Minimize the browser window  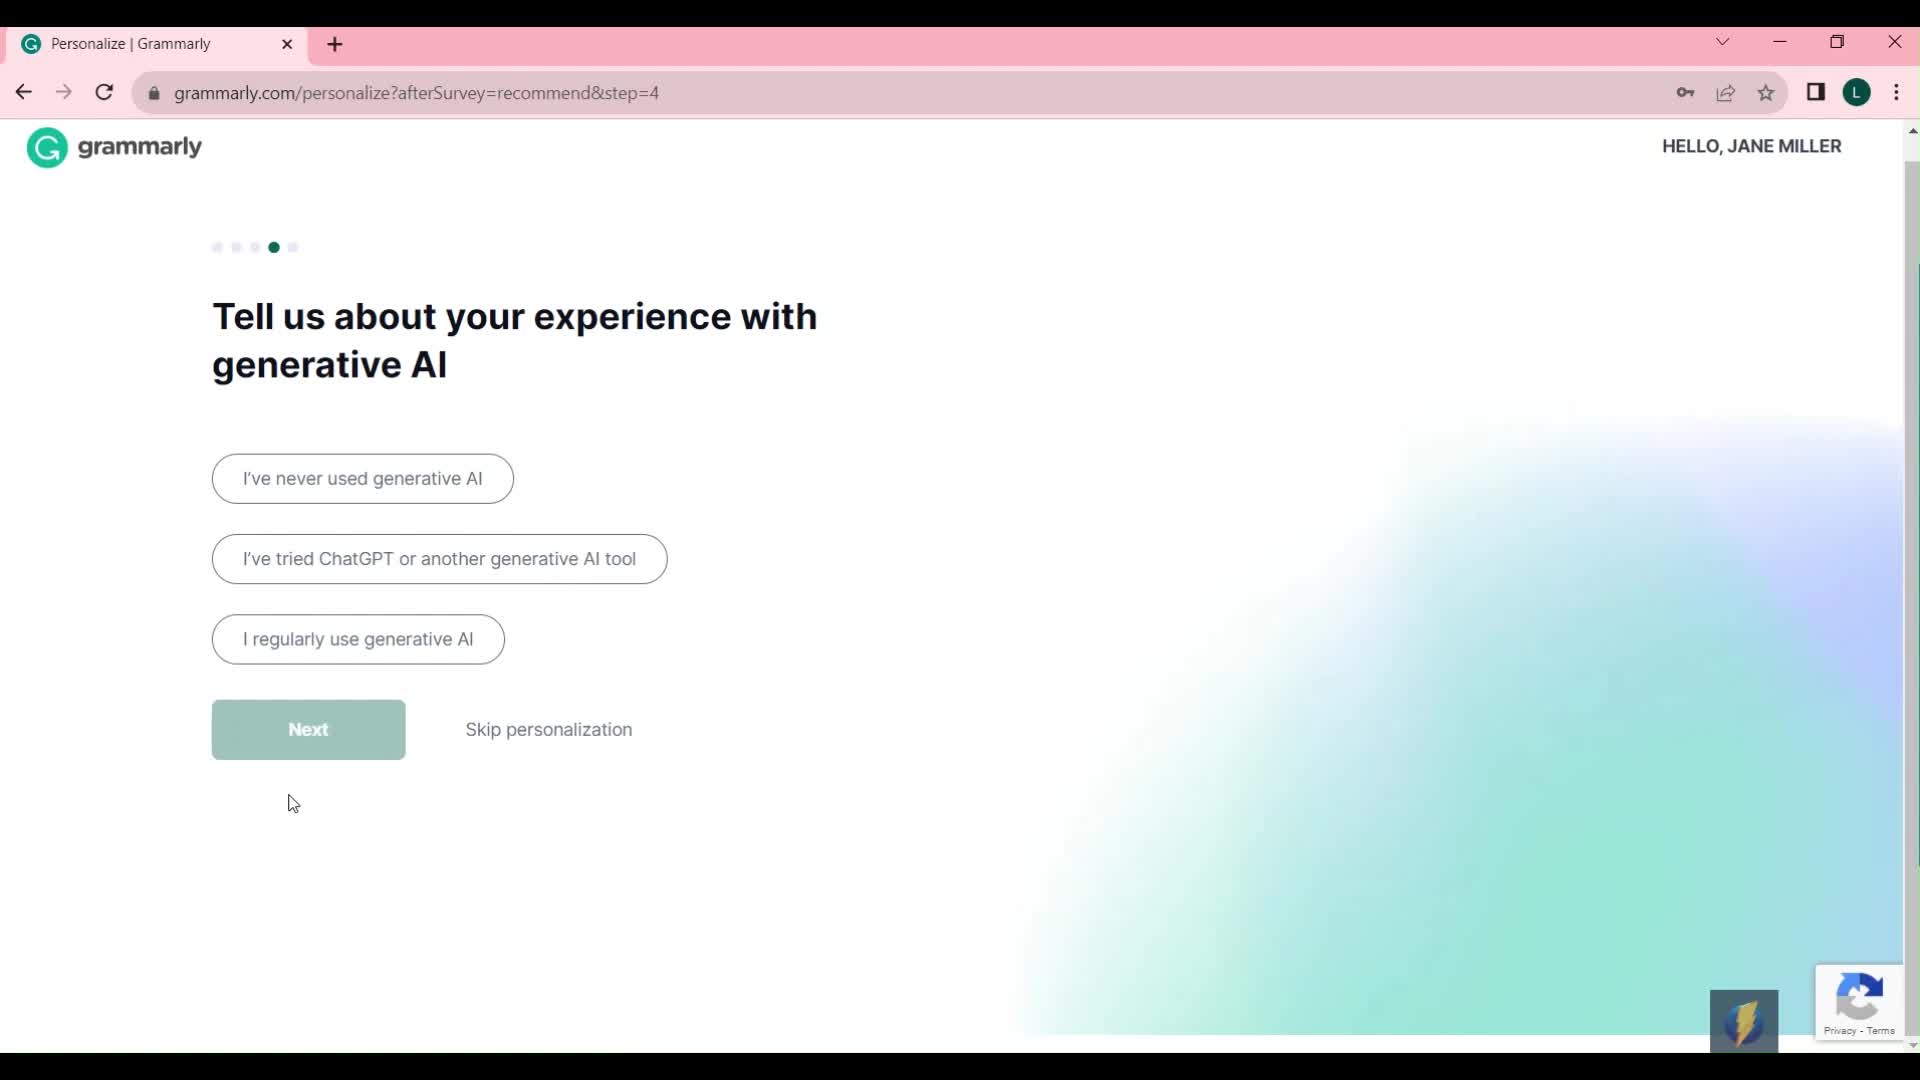pos(1780,42)
